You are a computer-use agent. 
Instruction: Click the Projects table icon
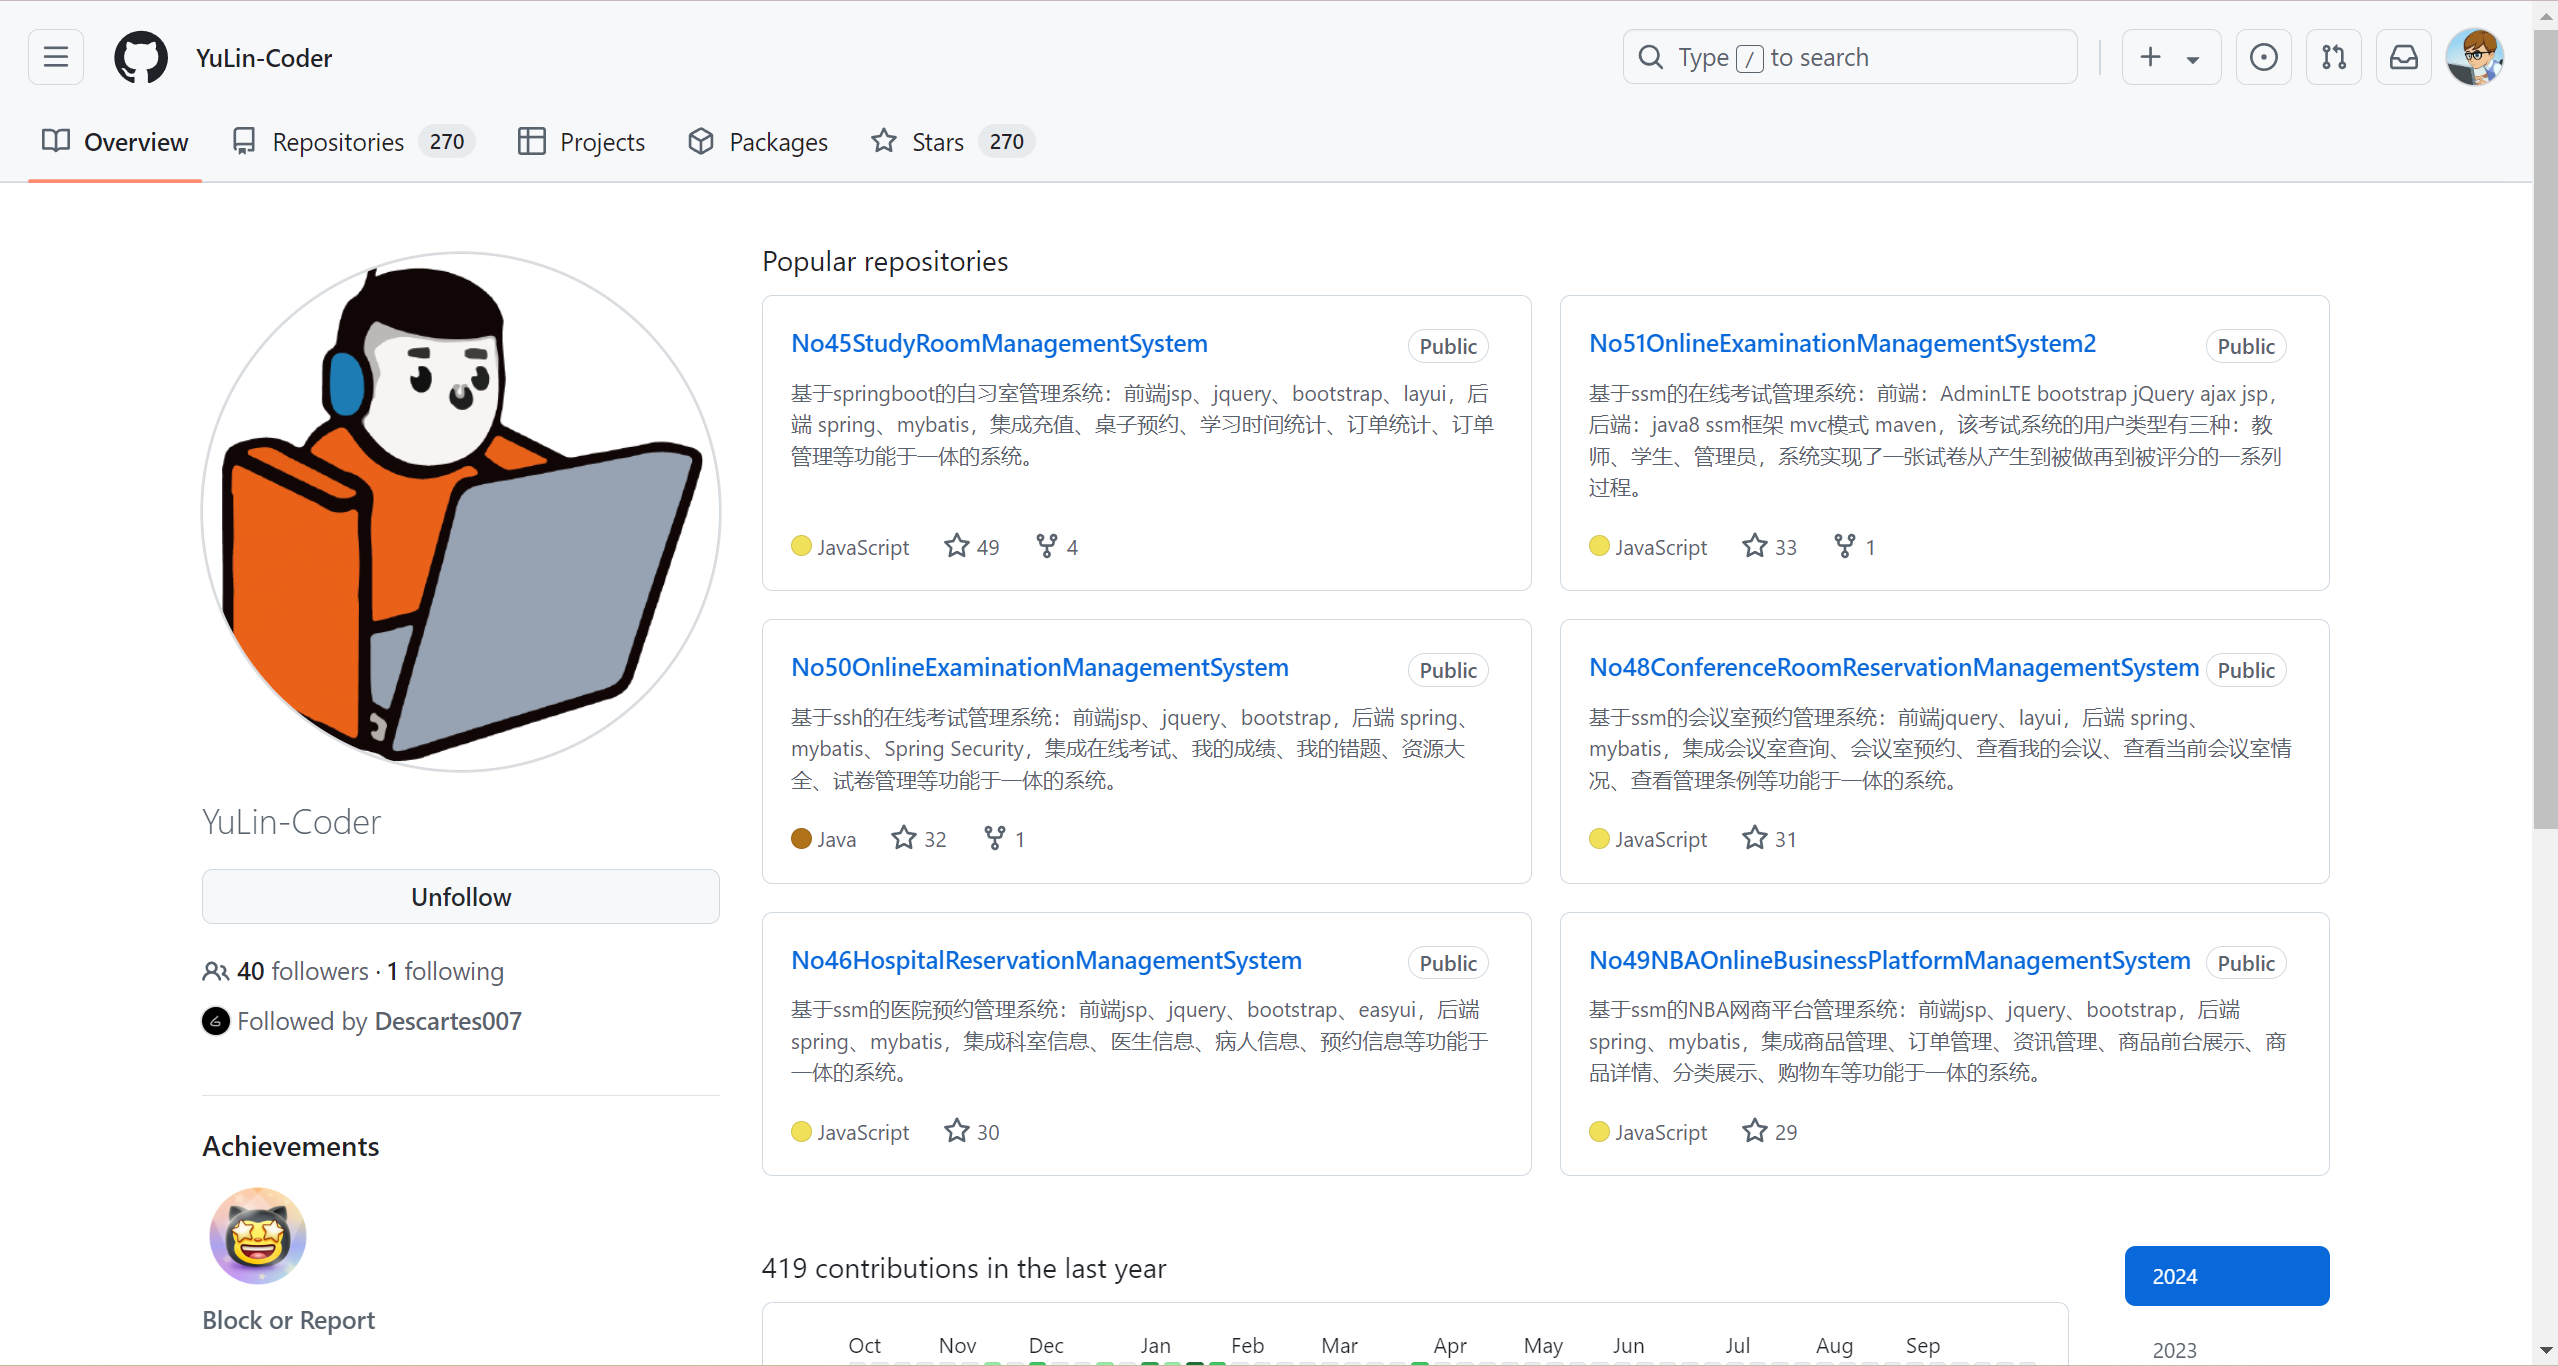click(x=532, y=141)
